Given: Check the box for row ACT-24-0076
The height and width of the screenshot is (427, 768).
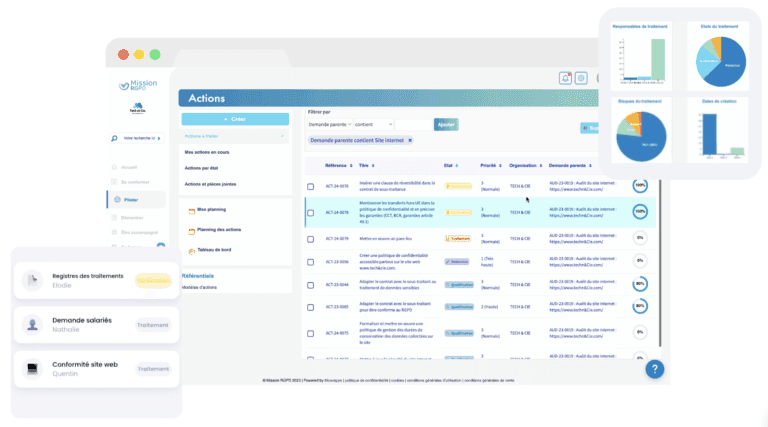Looking at the screenshot, I should point(311,186).
